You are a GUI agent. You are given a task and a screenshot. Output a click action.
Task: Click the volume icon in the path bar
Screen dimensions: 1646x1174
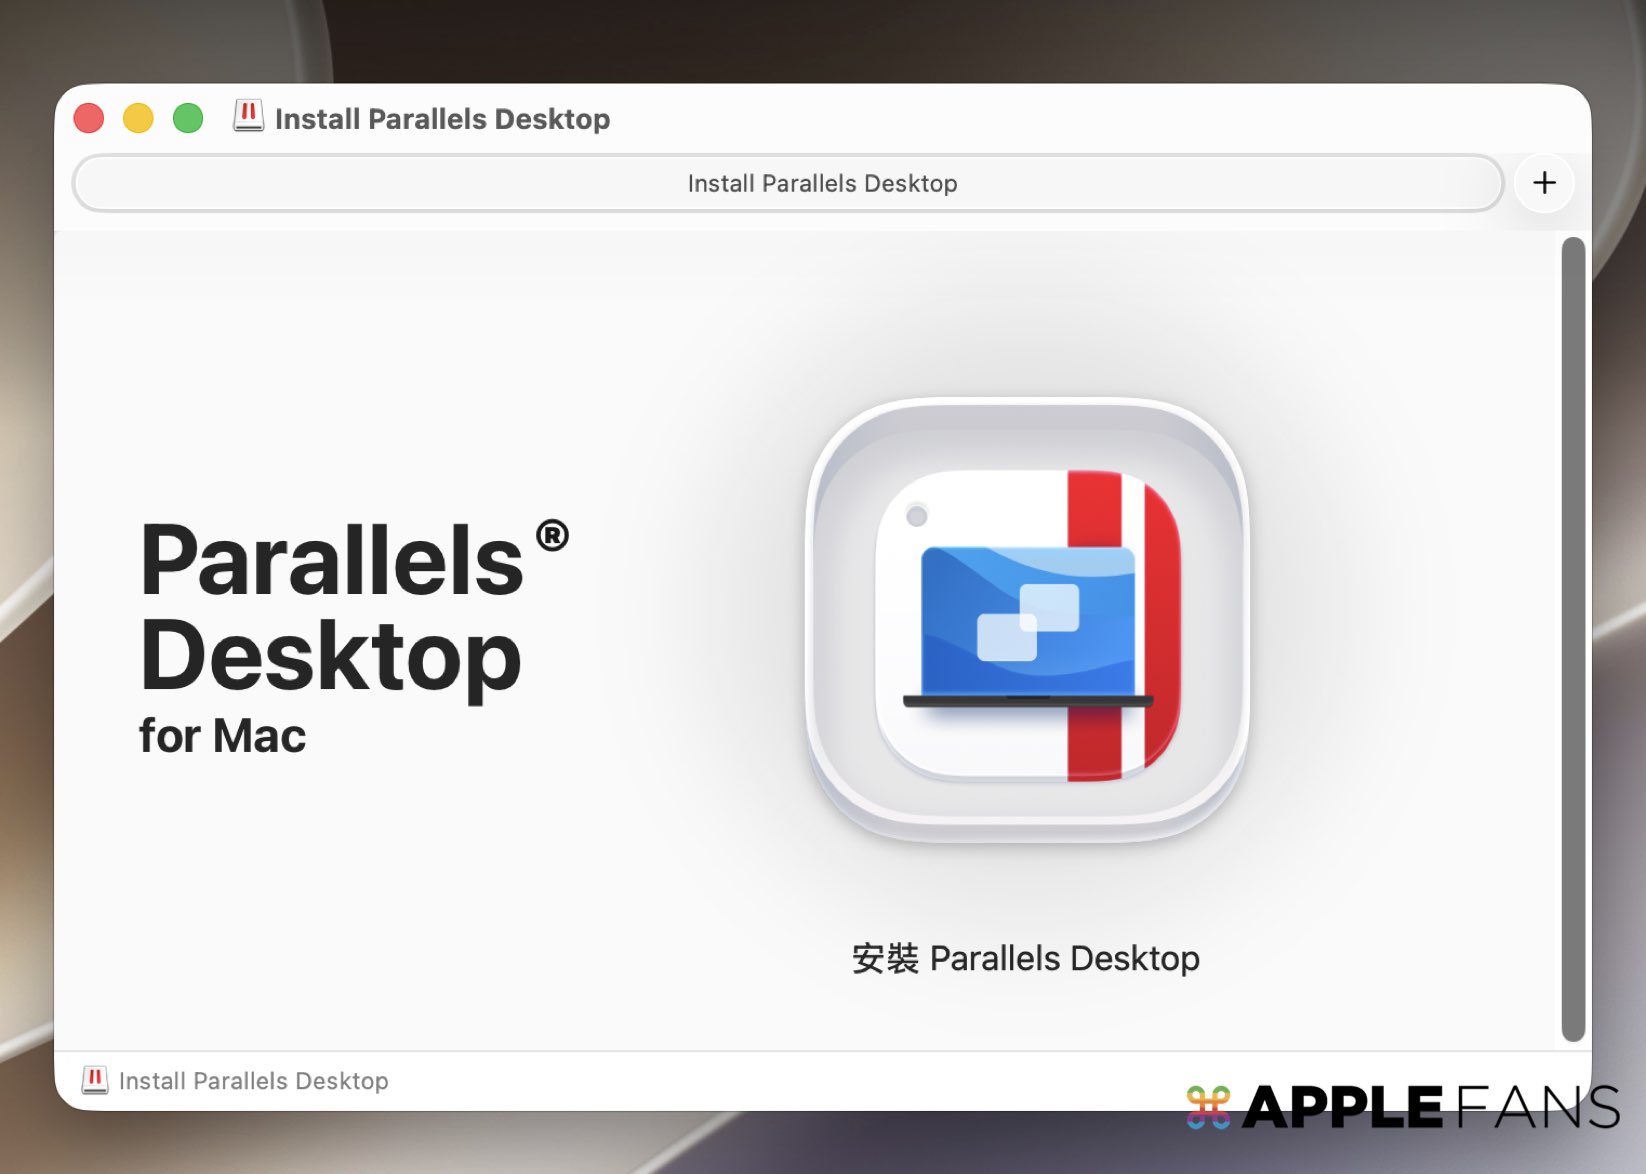tap(95, 1080)
